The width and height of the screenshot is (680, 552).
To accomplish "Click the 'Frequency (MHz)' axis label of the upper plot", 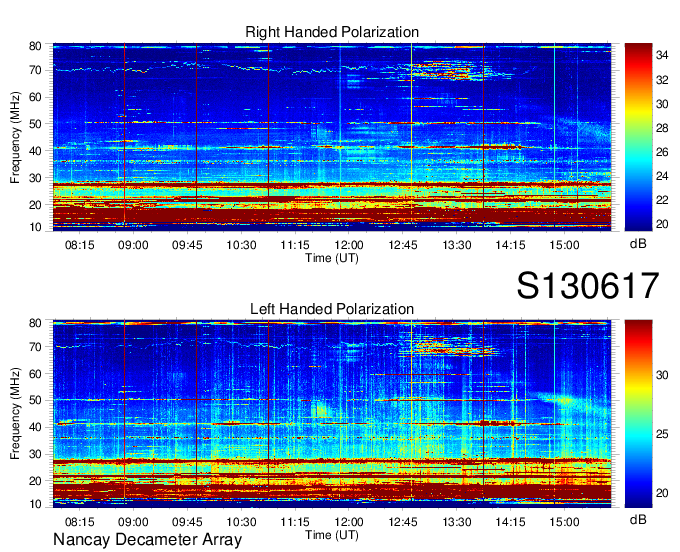I will [15, 137].
